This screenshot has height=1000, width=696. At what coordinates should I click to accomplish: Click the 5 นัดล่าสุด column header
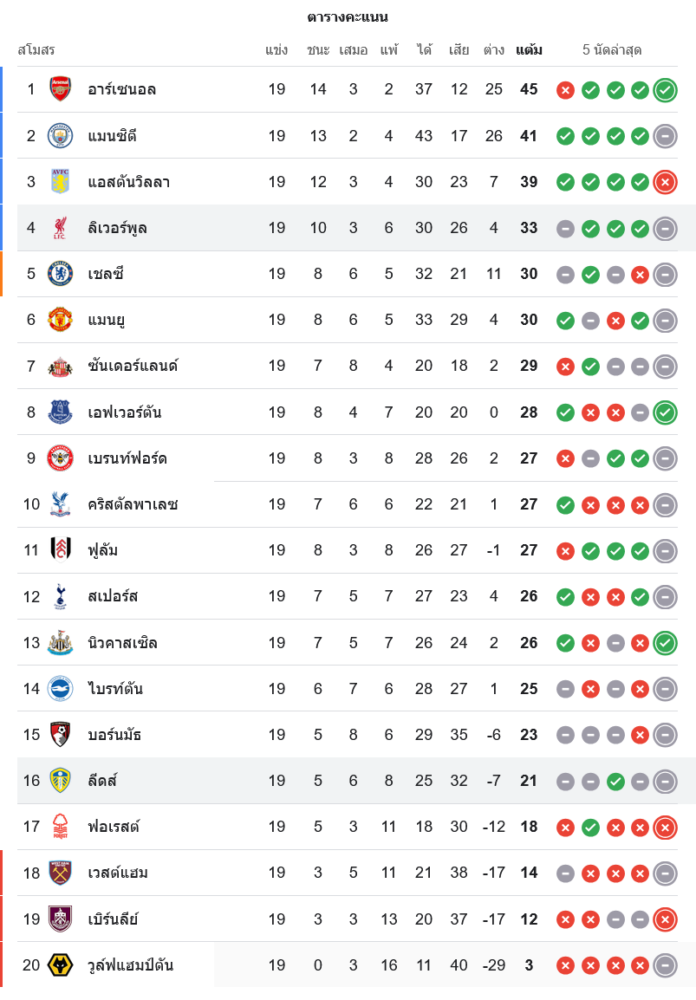tap(612, 49)
